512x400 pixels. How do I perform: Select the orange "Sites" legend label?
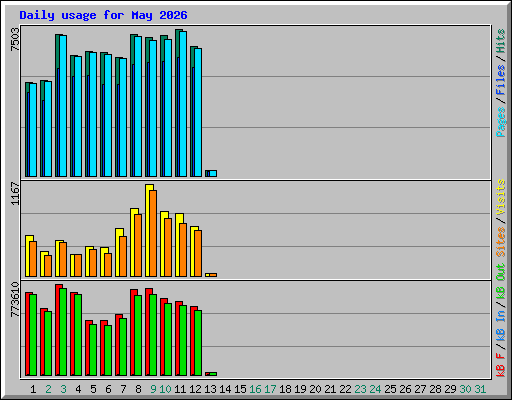(500, 242)
